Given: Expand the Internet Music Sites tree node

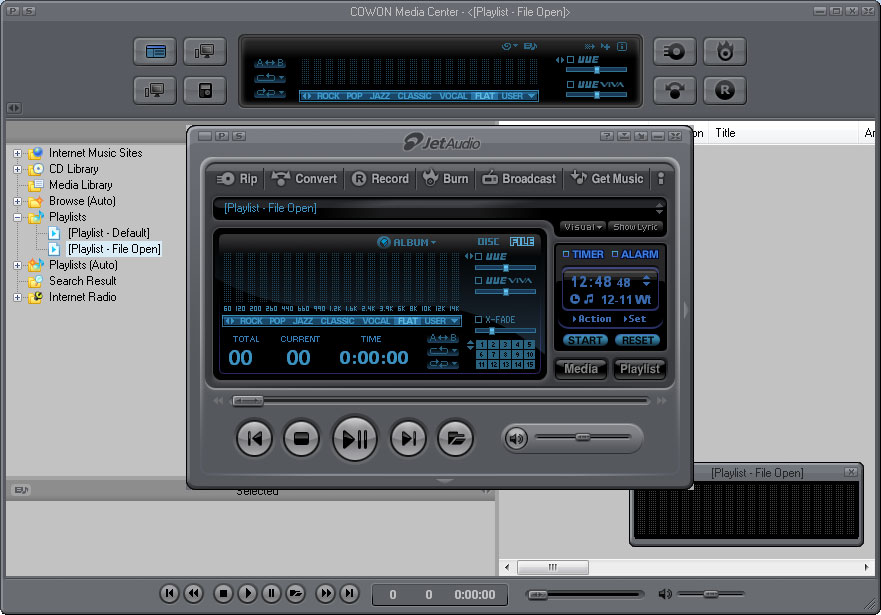Looking at the screenshot, I should click(x=17, y=153).
